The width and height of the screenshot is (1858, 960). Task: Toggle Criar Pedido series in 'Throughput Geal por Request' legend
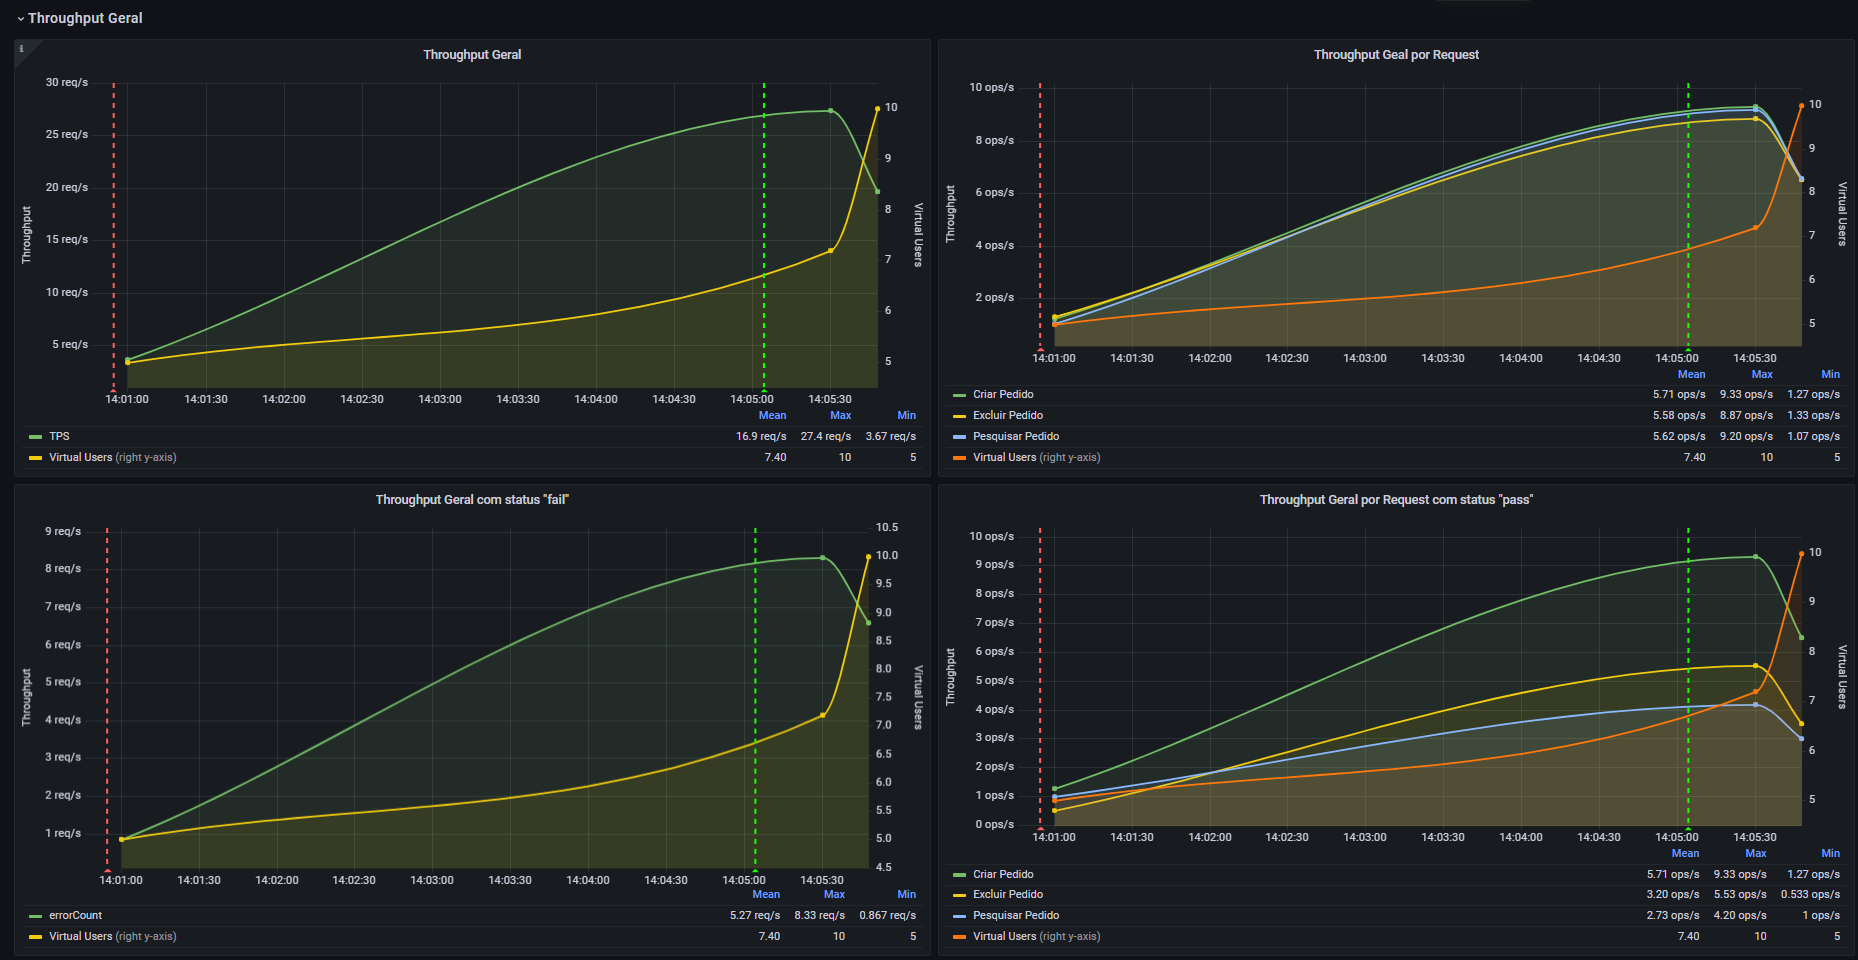click(x=1003, y=394)
